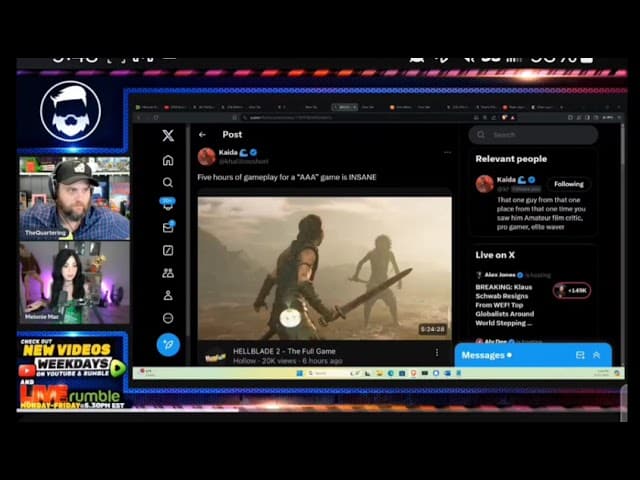Click the X logo in the sidebar
The height and width of the screenshot is (480, 640).
click(x=168, y=136)
